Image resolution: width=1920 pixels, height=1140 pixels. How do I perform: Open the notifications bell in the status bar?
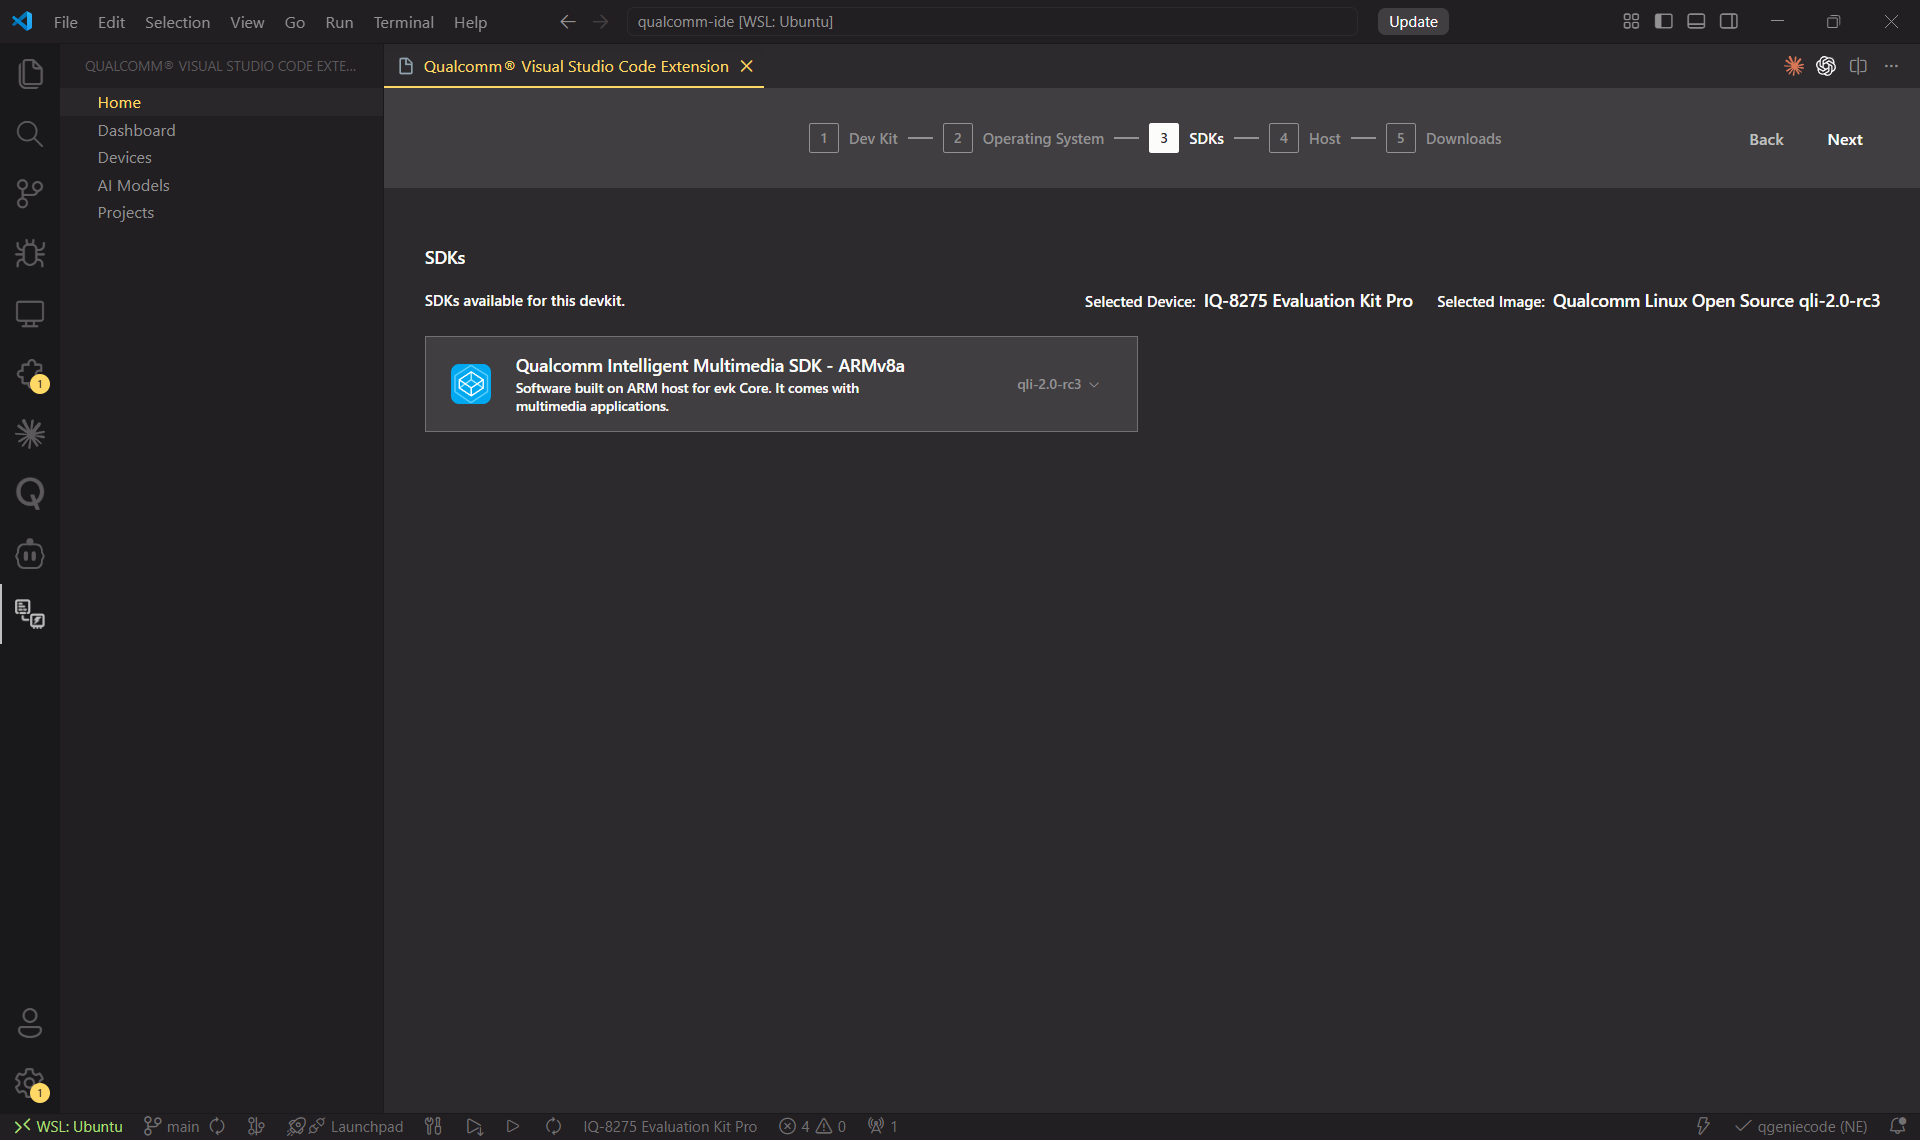click(1897, 1126)
